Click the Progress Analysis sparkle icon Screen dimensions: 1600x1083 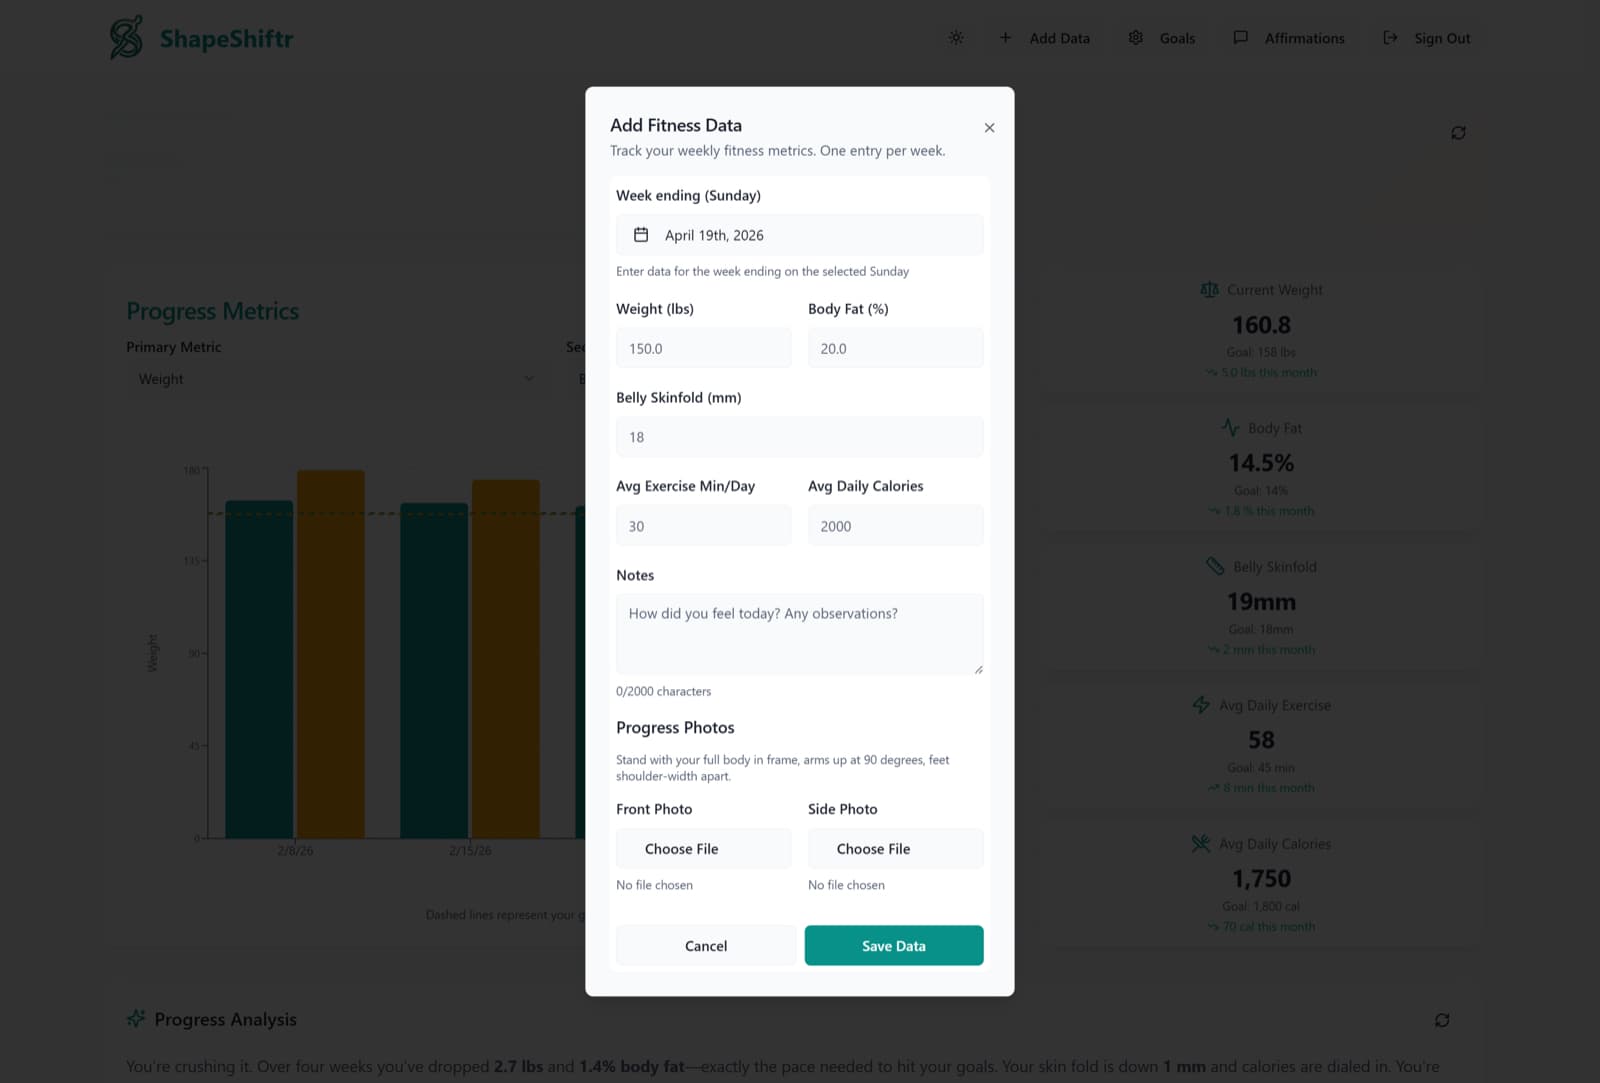coord(136,1019)
